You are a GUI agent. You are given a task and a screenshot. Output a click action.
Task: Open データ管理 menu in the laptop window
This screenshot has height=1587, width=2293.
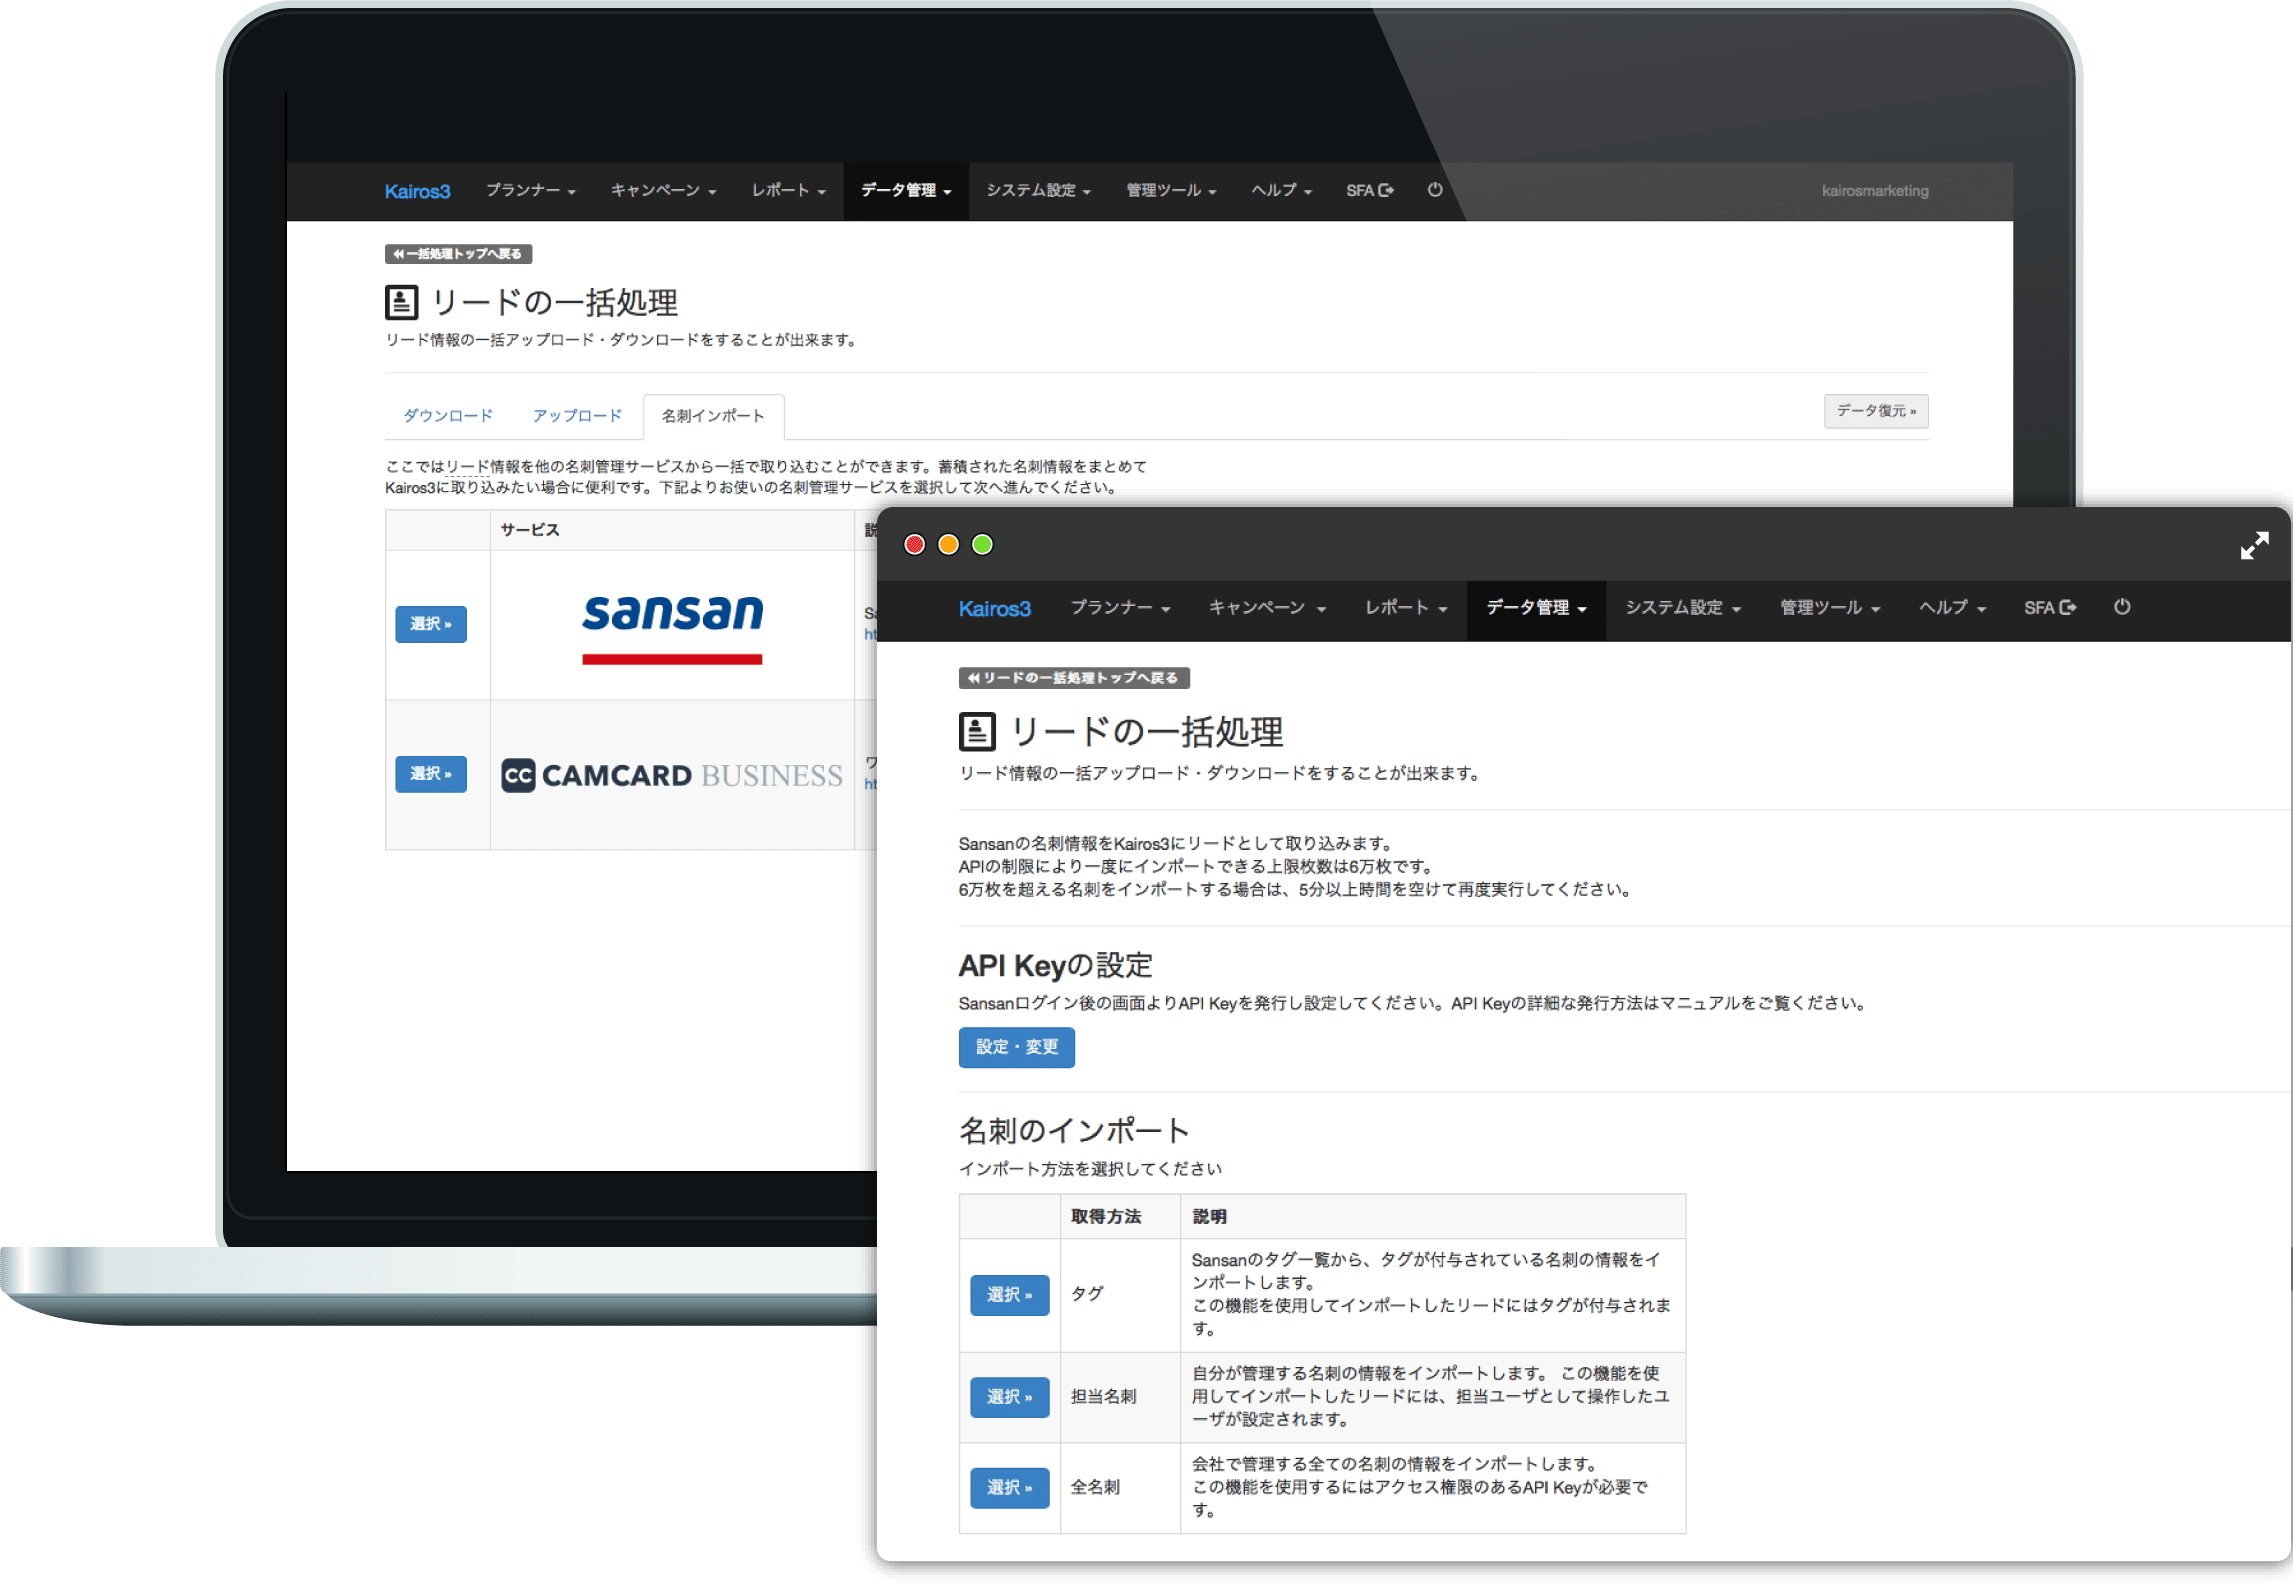point(906,190)
